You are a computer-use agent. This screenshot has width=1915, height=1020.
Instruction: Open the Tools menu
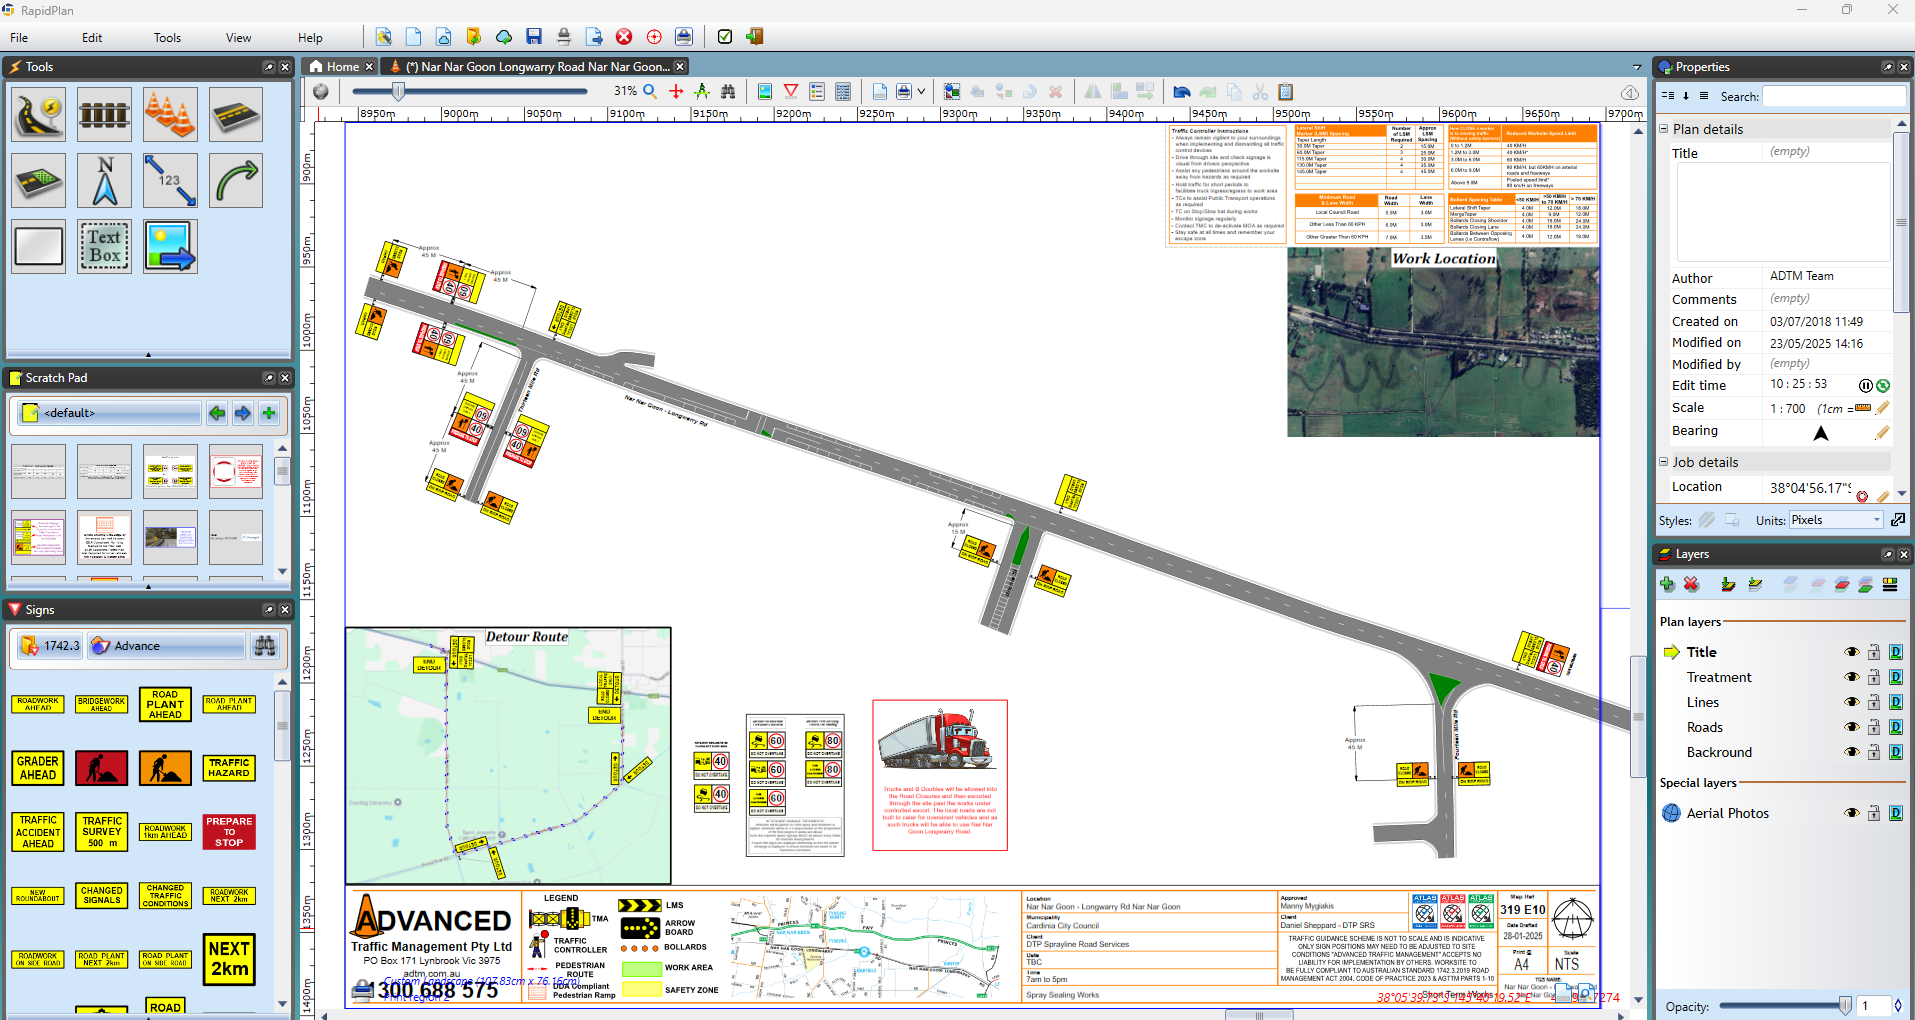tap(167, 38)
